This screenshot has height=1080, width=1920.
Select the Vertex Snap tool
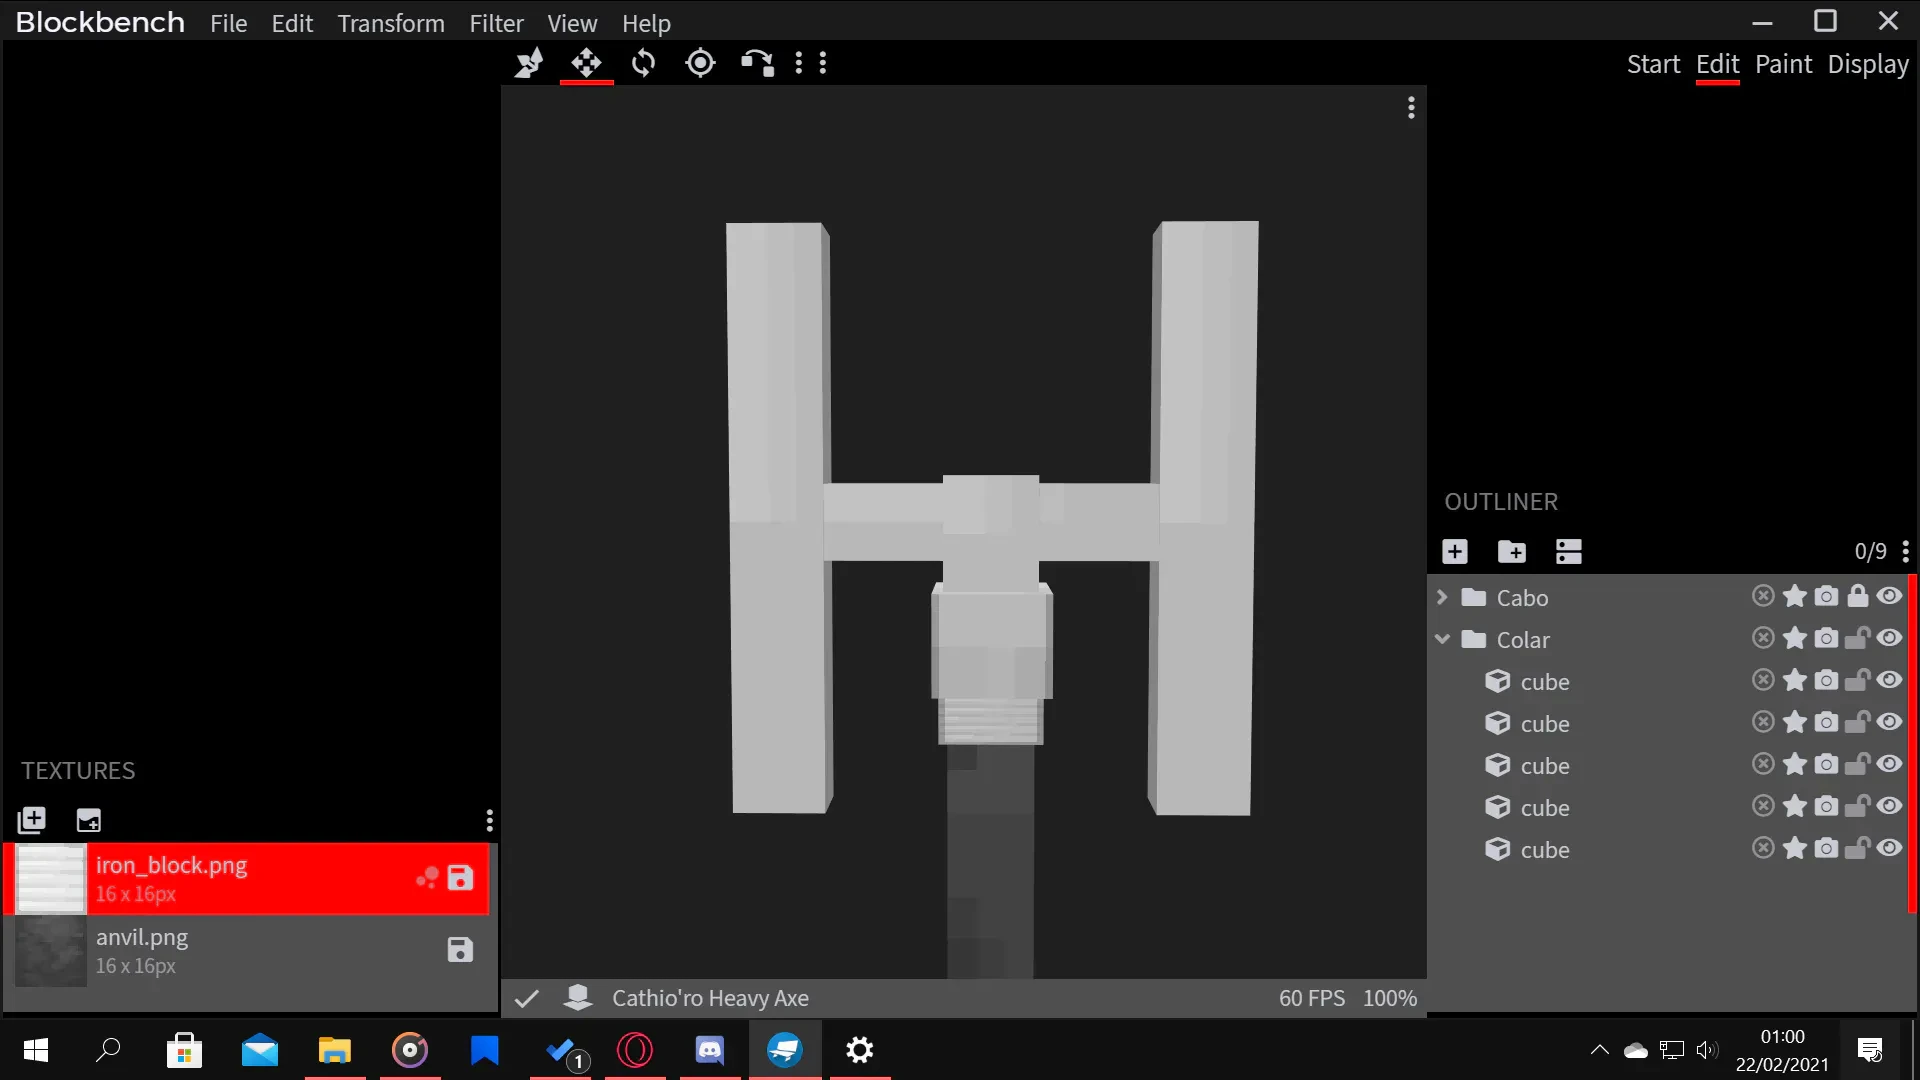tap(757, 63)
